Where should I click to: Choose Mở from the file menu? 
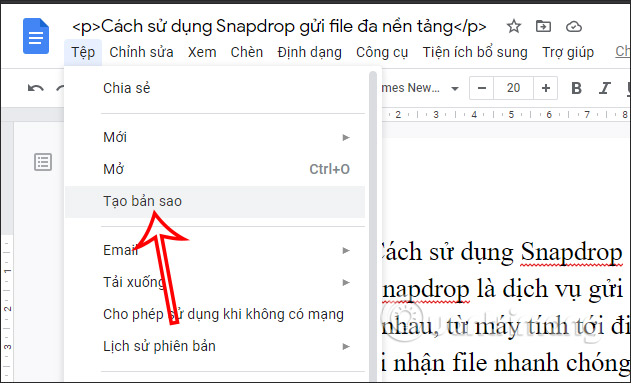[x=215, y=169]
